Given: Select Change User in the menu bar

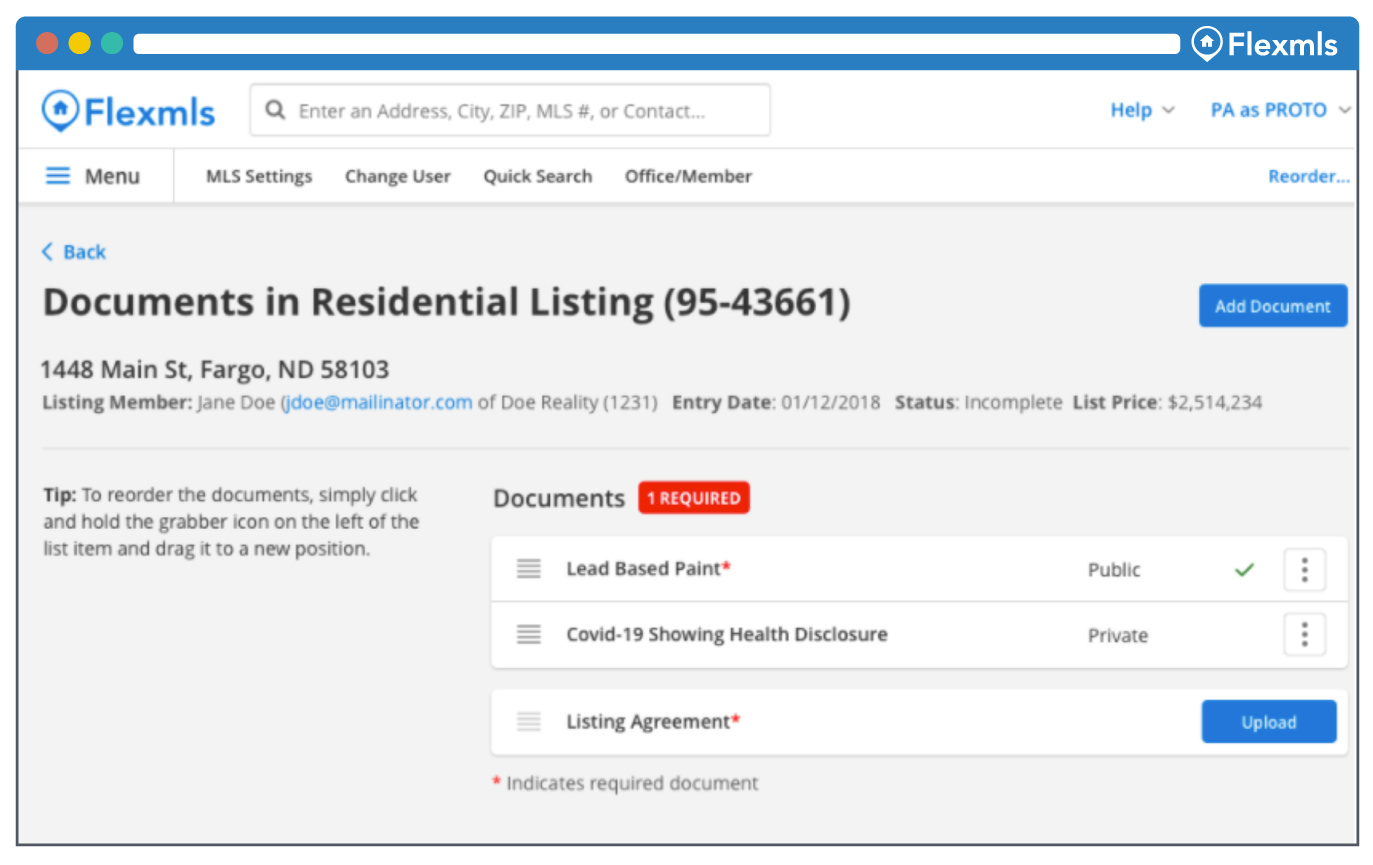Looking at the screenshot, I should pos(397,176).
